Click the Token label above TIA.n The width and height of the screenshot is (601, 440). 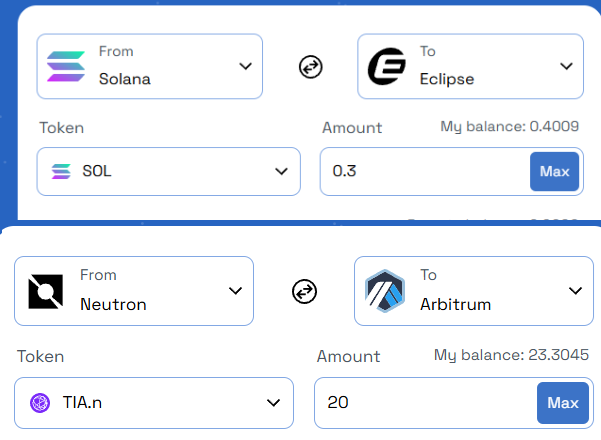[x=41, y=357]
